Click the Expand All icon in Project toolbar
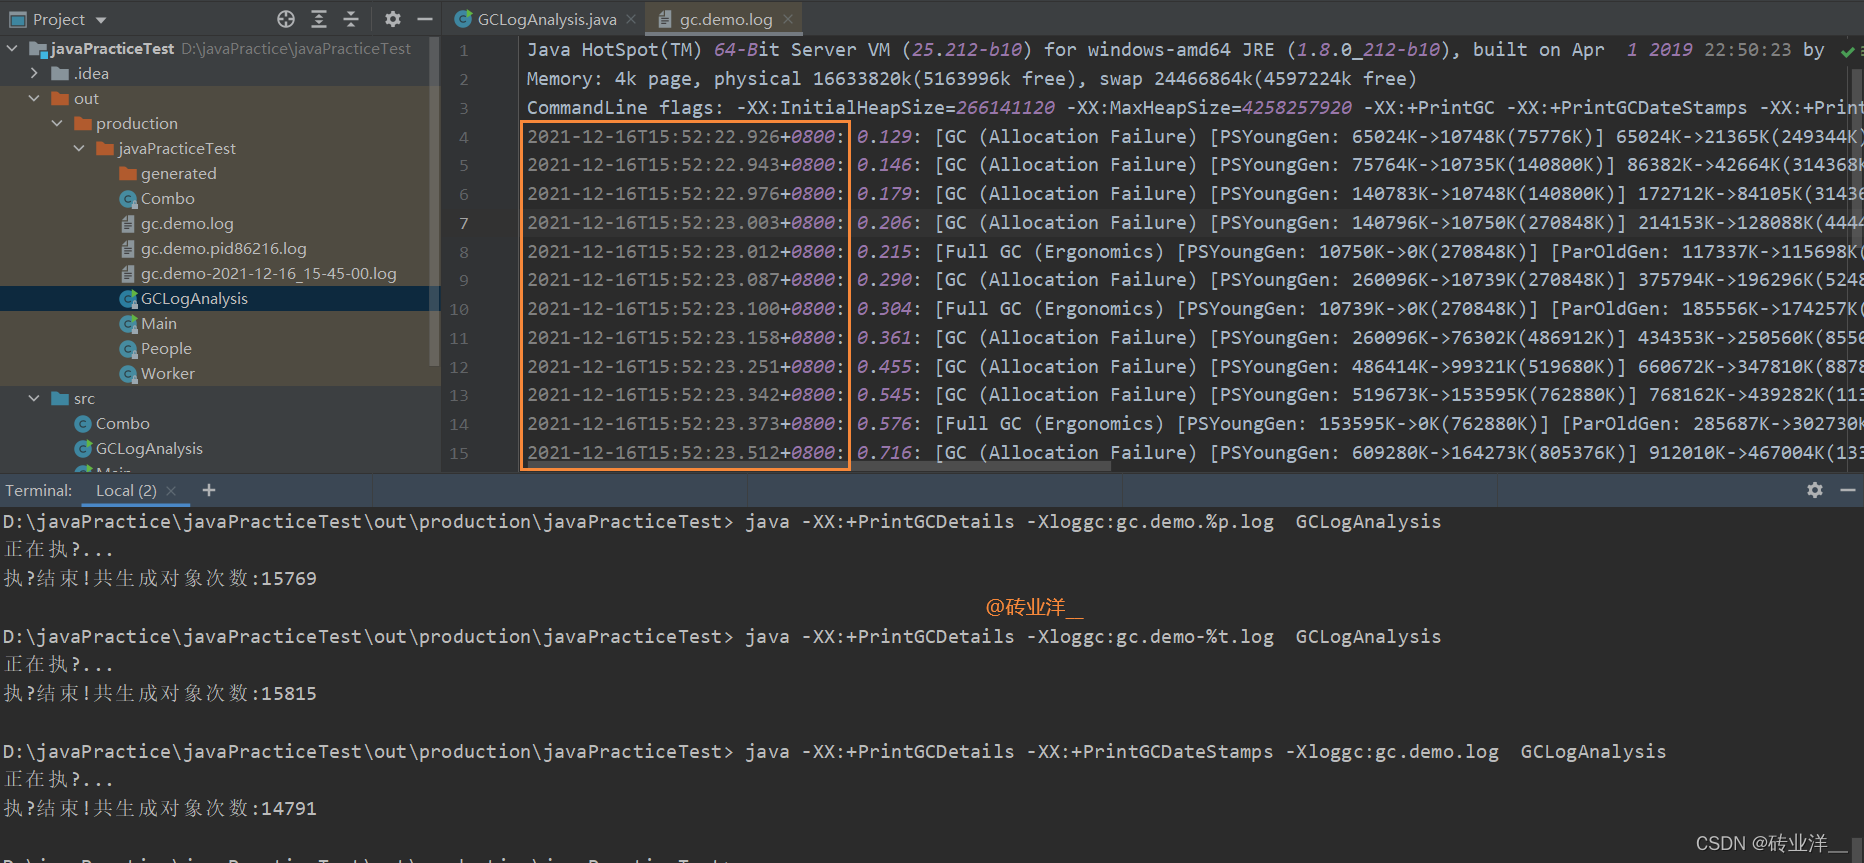The image size is (1864, 863). tap(319, 19)
